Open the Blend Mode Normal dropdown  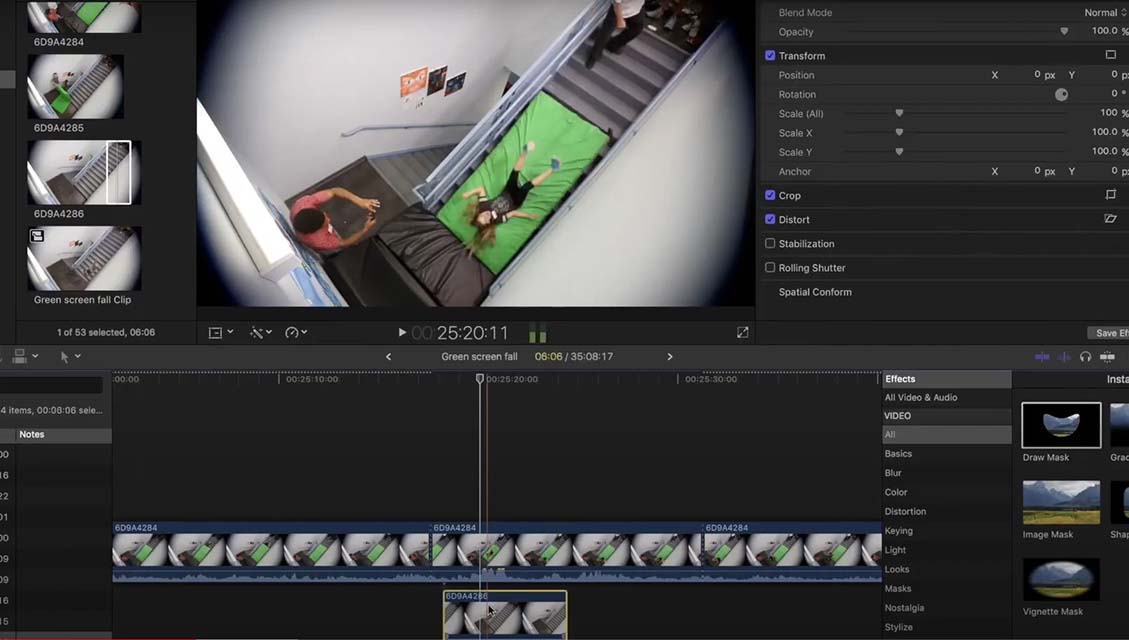click(1105, 13)
